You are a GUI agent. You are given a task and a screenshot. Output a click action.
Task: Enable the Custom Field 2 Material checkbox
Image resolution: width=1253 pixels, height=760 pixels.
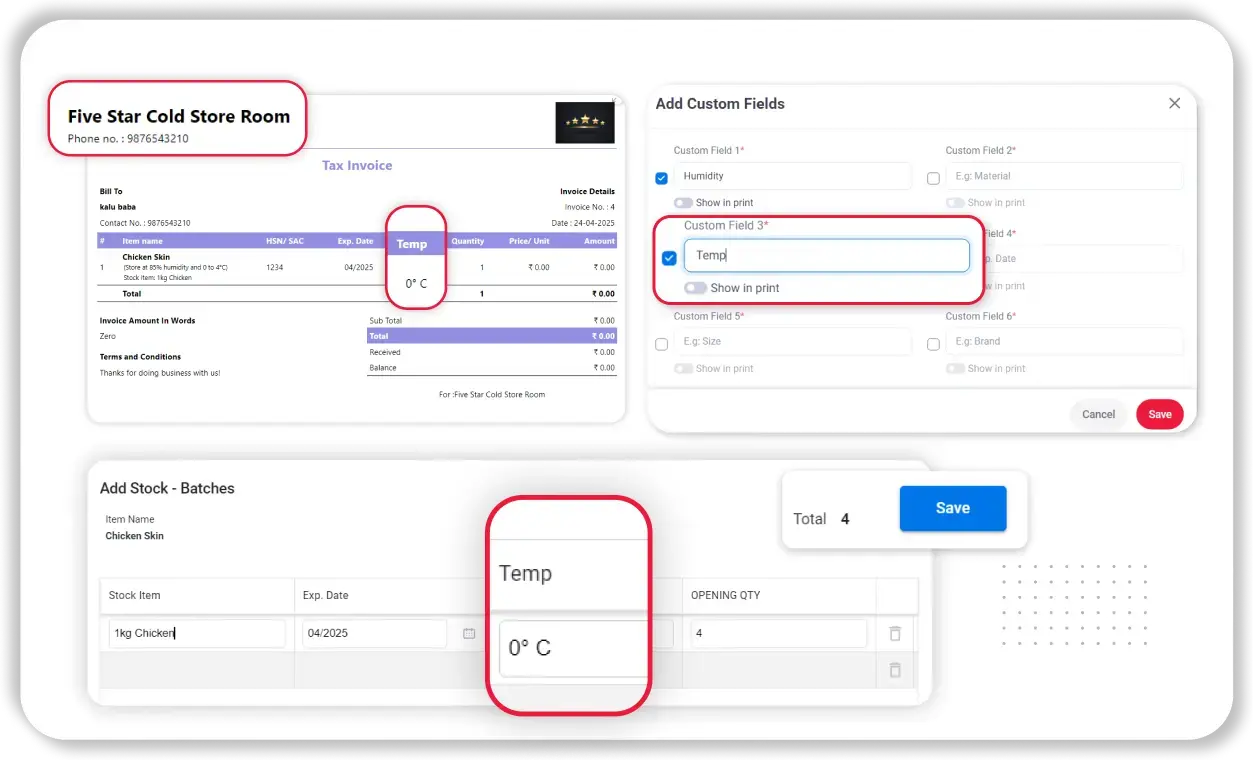[x=933, y=178]
